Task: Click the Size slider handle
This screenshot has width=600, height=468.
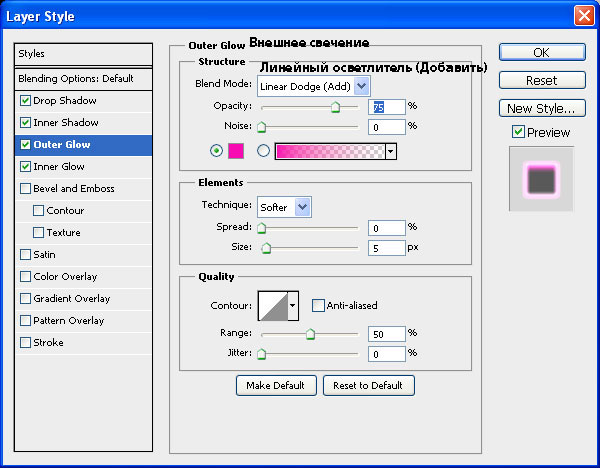Action: [x=266, y=248]
